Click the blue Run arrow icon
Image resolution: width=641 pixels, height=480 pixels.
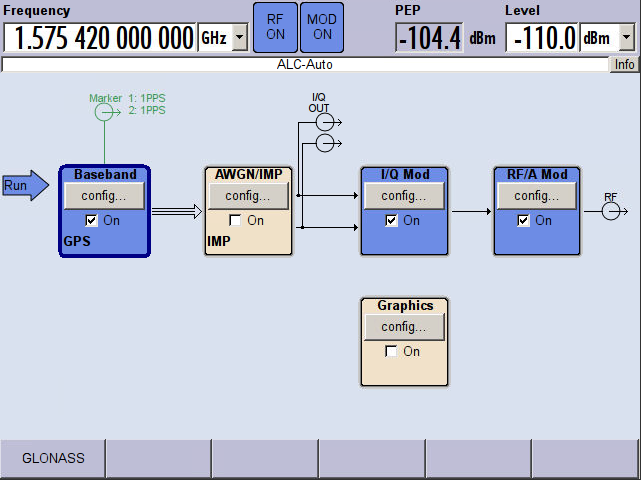pos(24,185)
